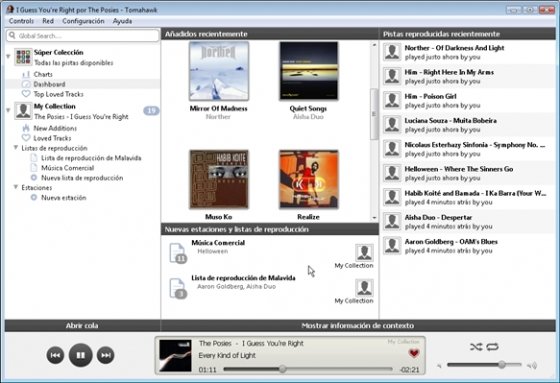Click The Posies artist link in player

[215, 343]
